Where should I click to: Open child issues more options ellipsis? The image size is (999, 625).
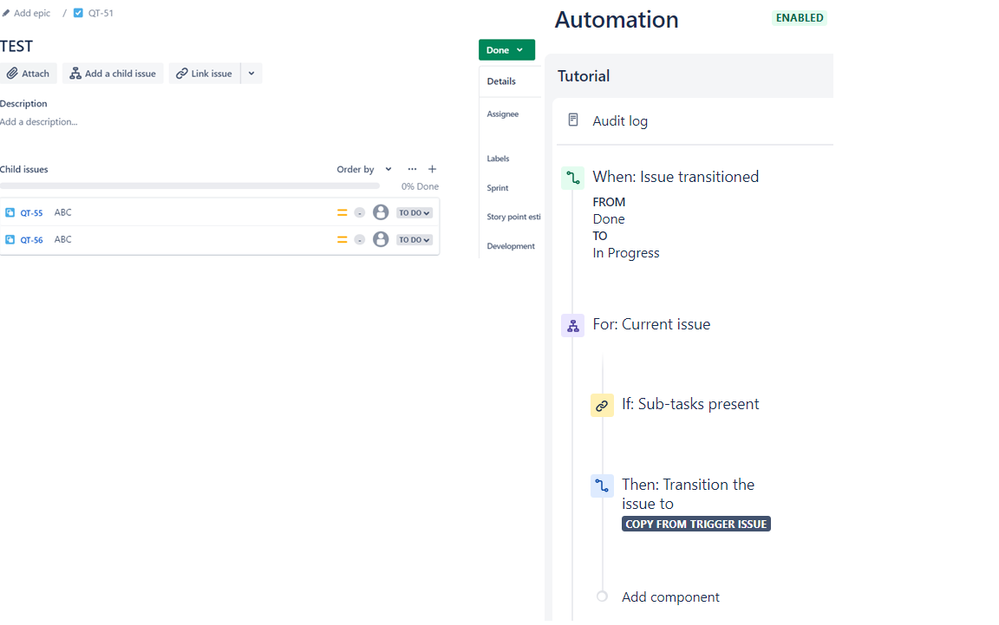tap(412, 169)
